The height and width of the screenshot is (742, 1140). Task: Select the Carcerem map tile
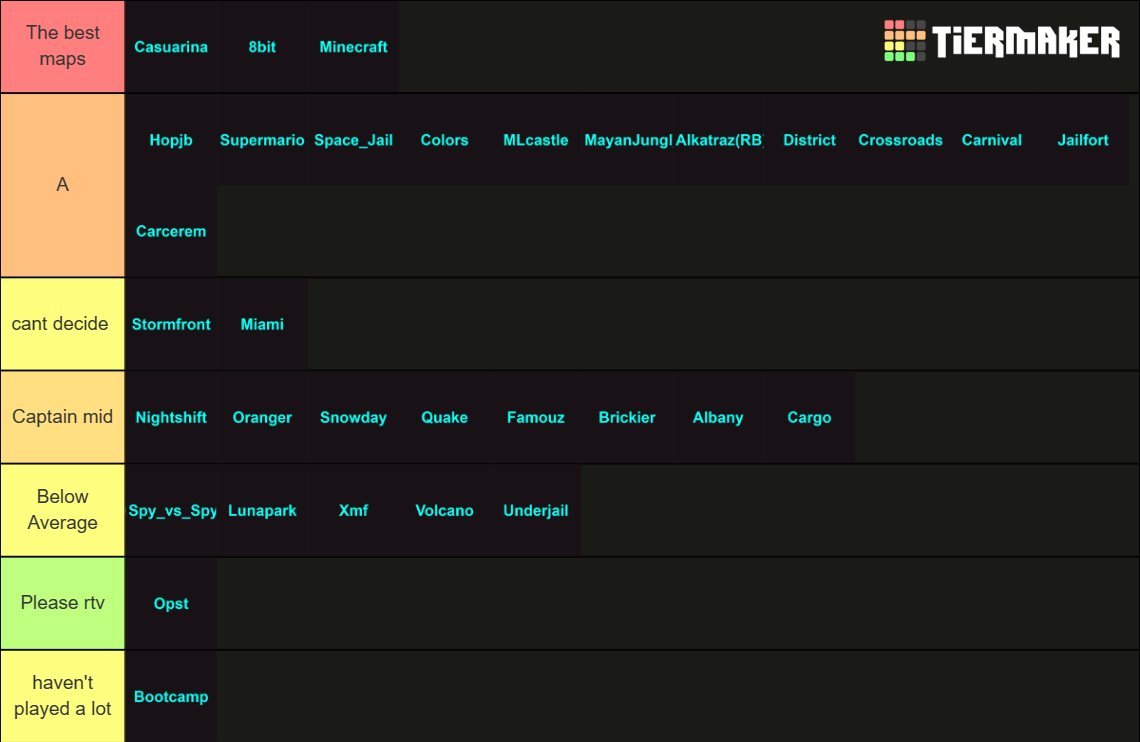(x=171, y=231)
